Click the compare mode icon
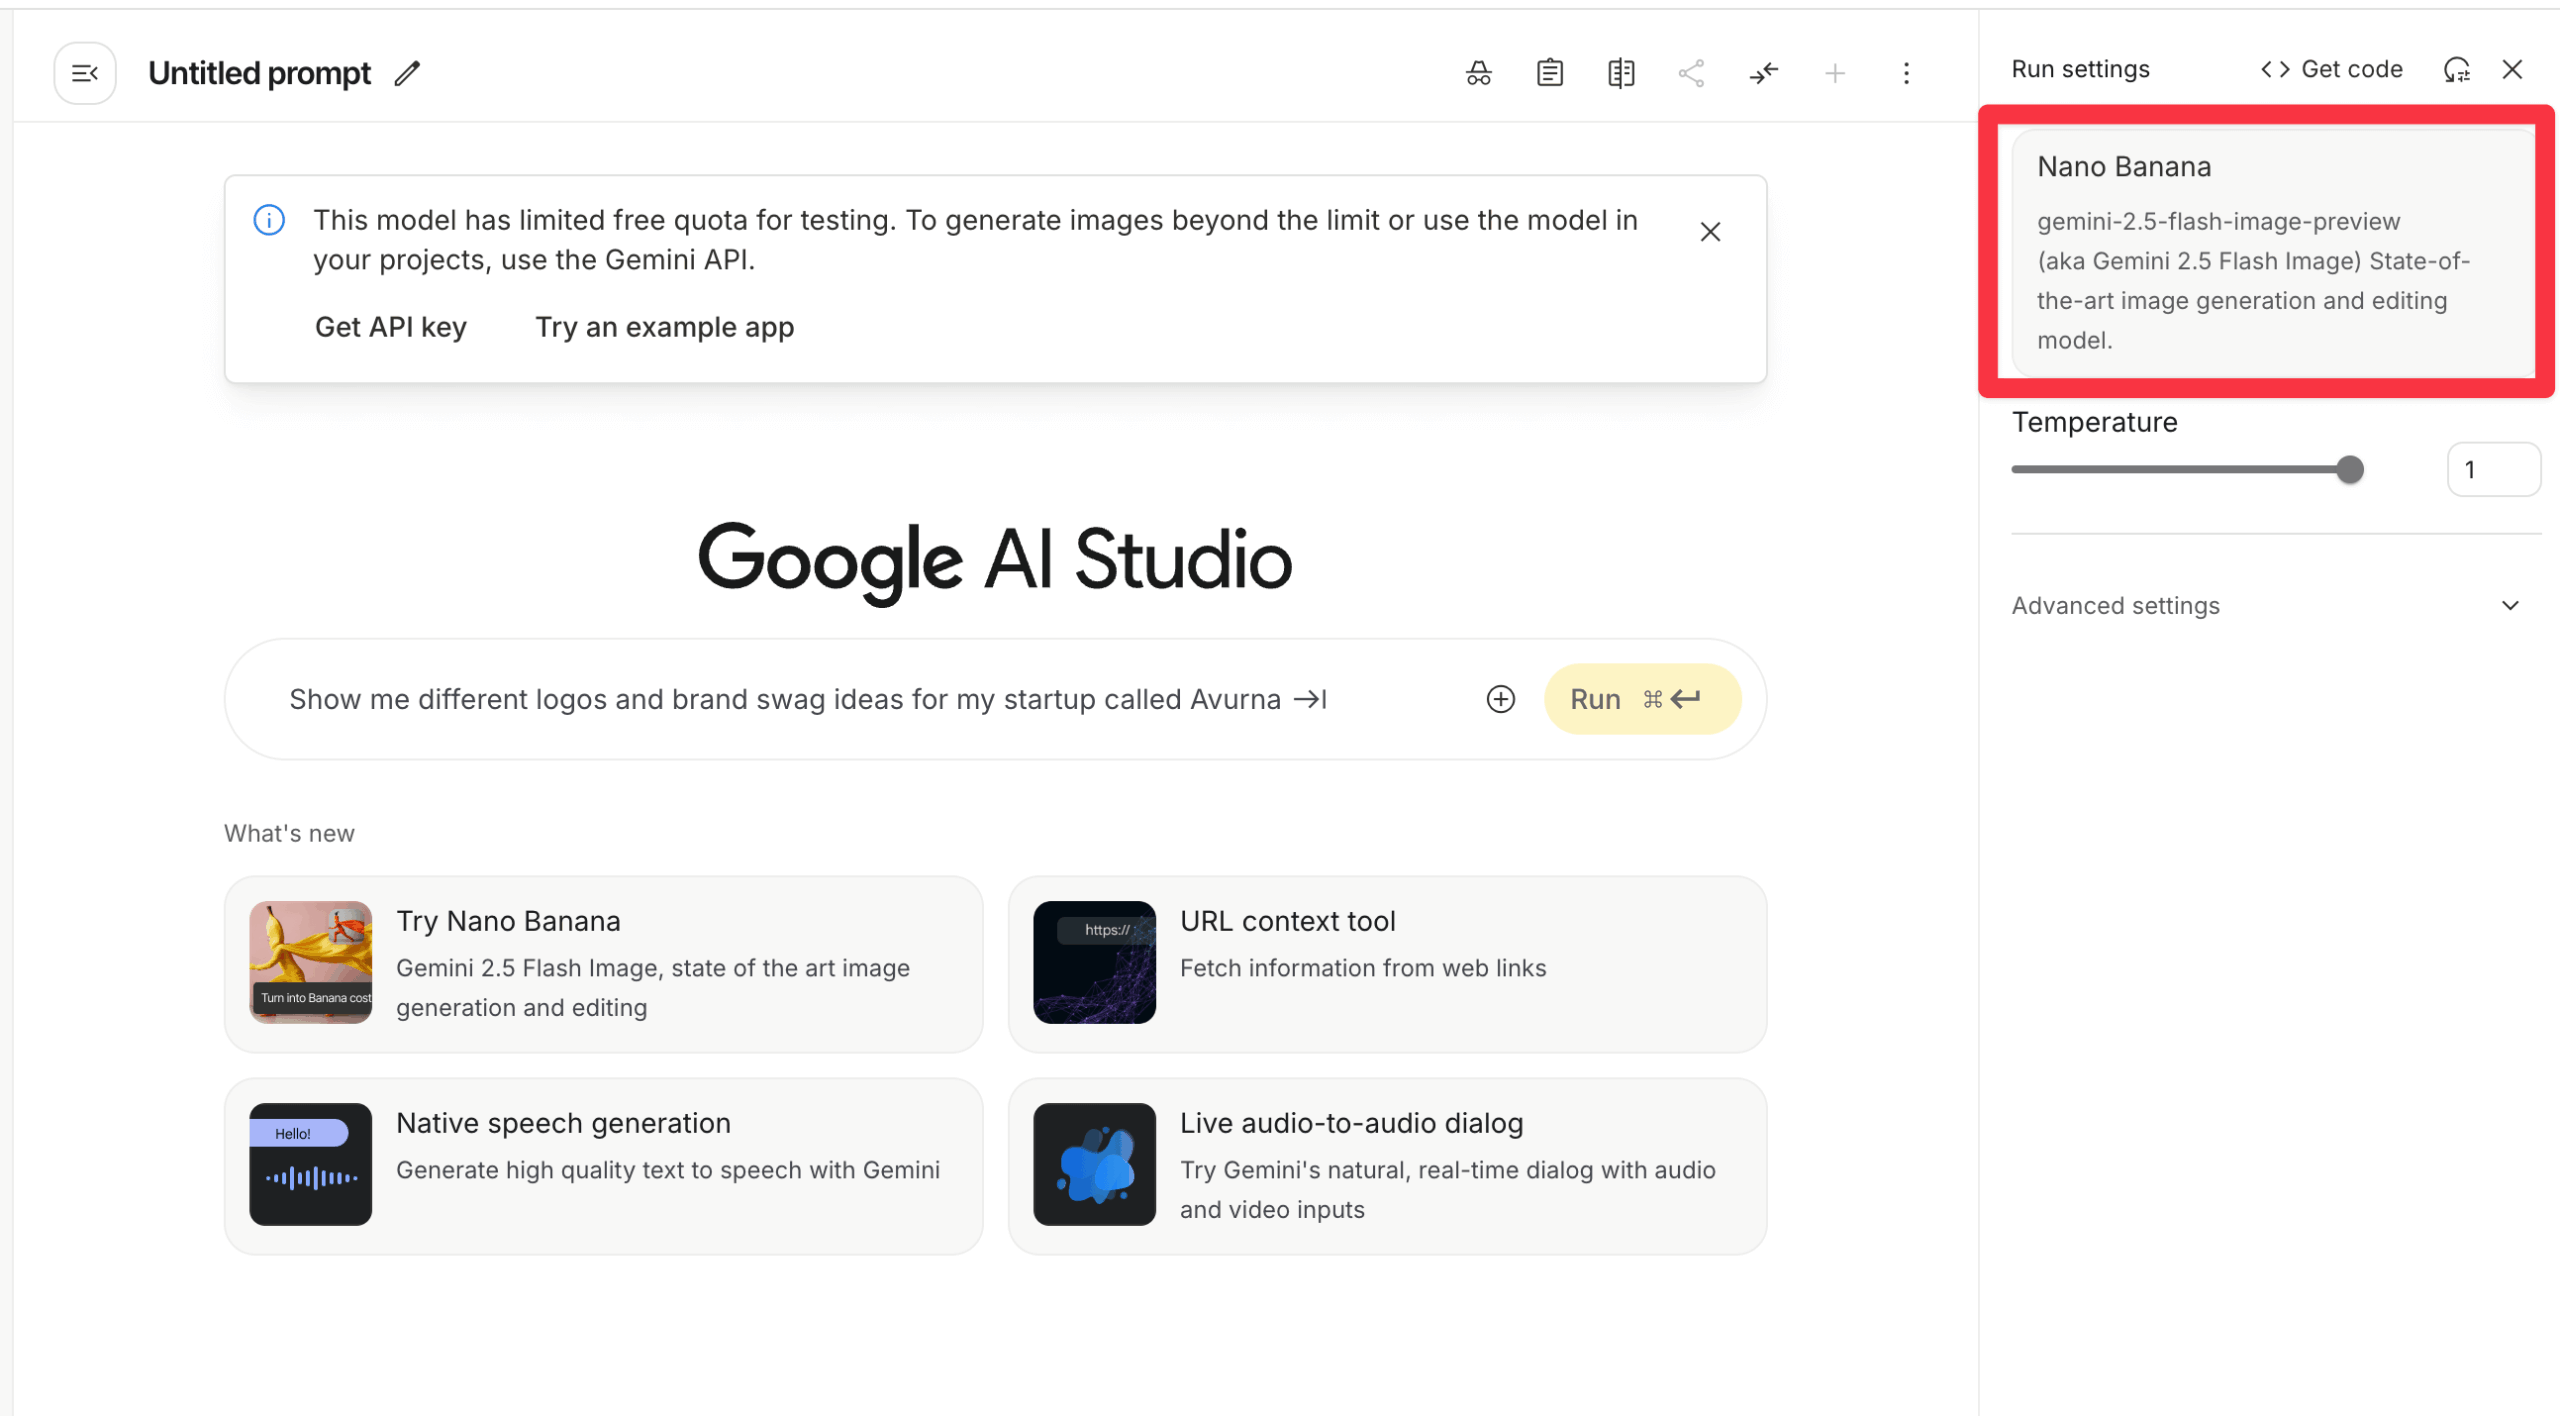 click(x=1620, y=73)
